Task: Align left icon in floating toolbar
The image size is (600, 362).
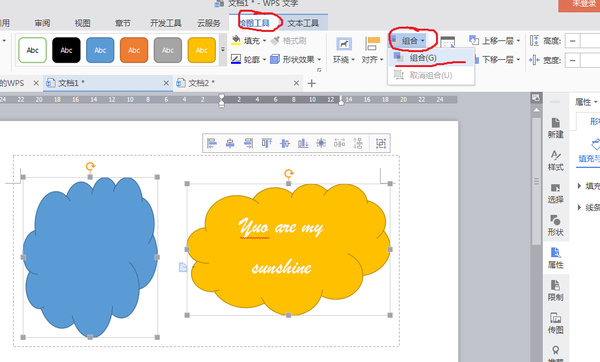Action: point(212,143)
